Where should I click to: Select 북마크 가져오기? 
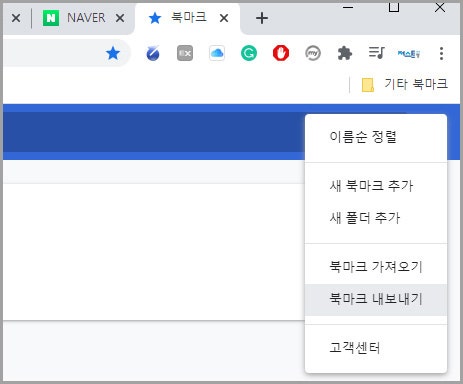coord(376,267)
